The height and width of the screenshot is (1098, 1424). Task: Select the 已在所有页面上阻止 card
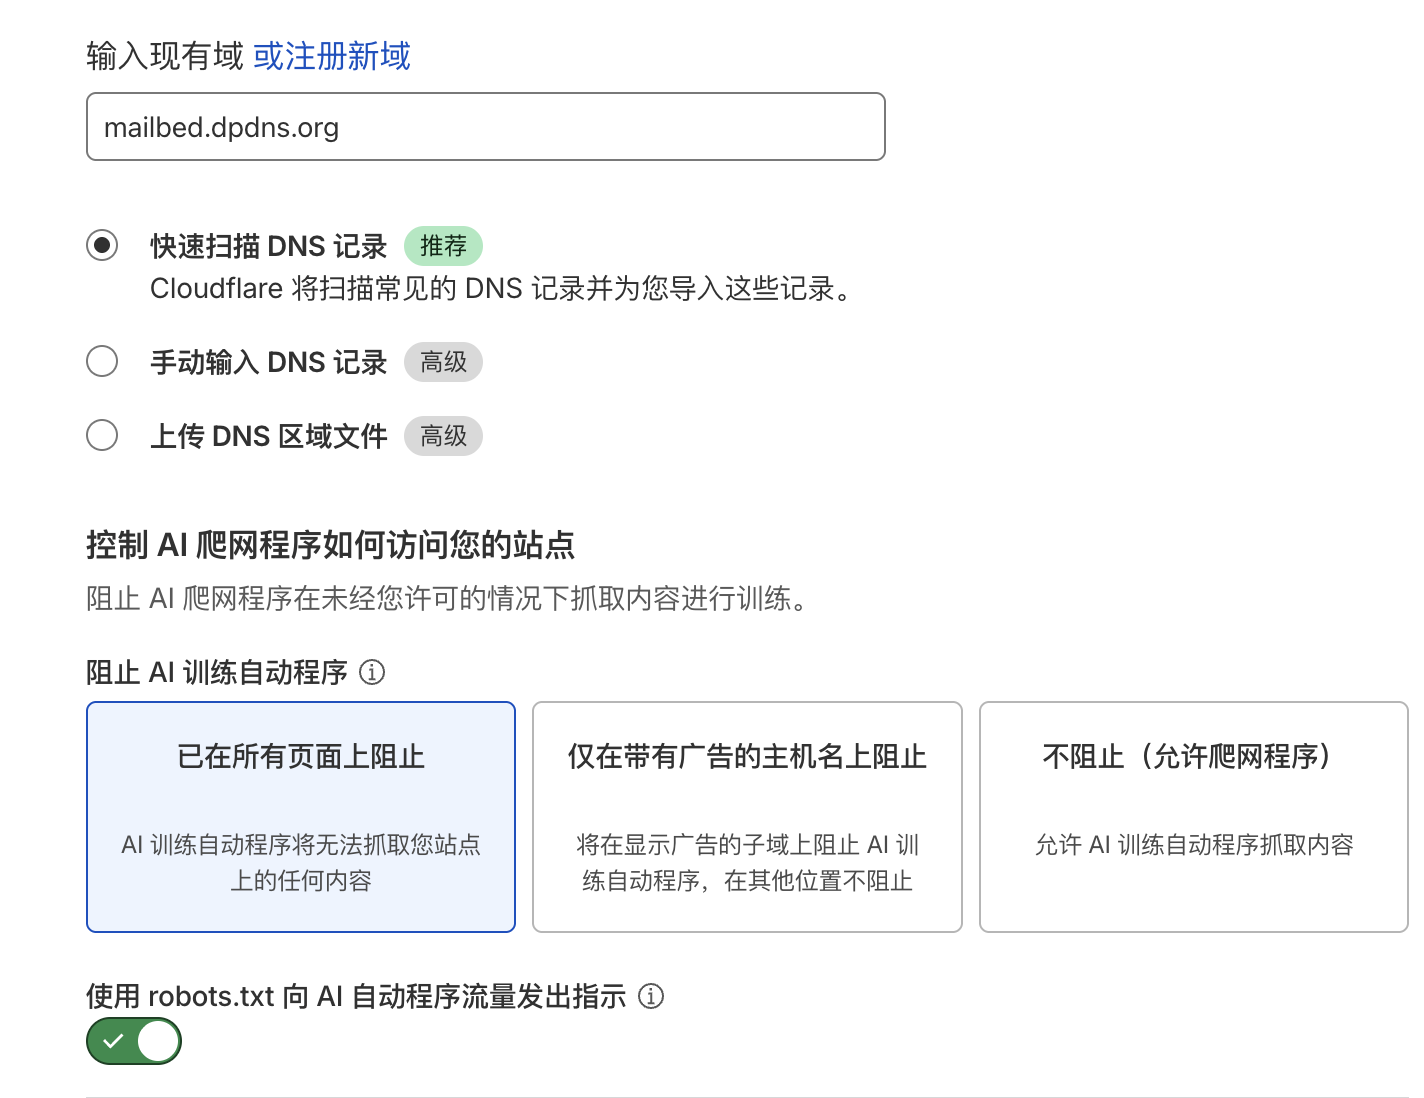301,817
